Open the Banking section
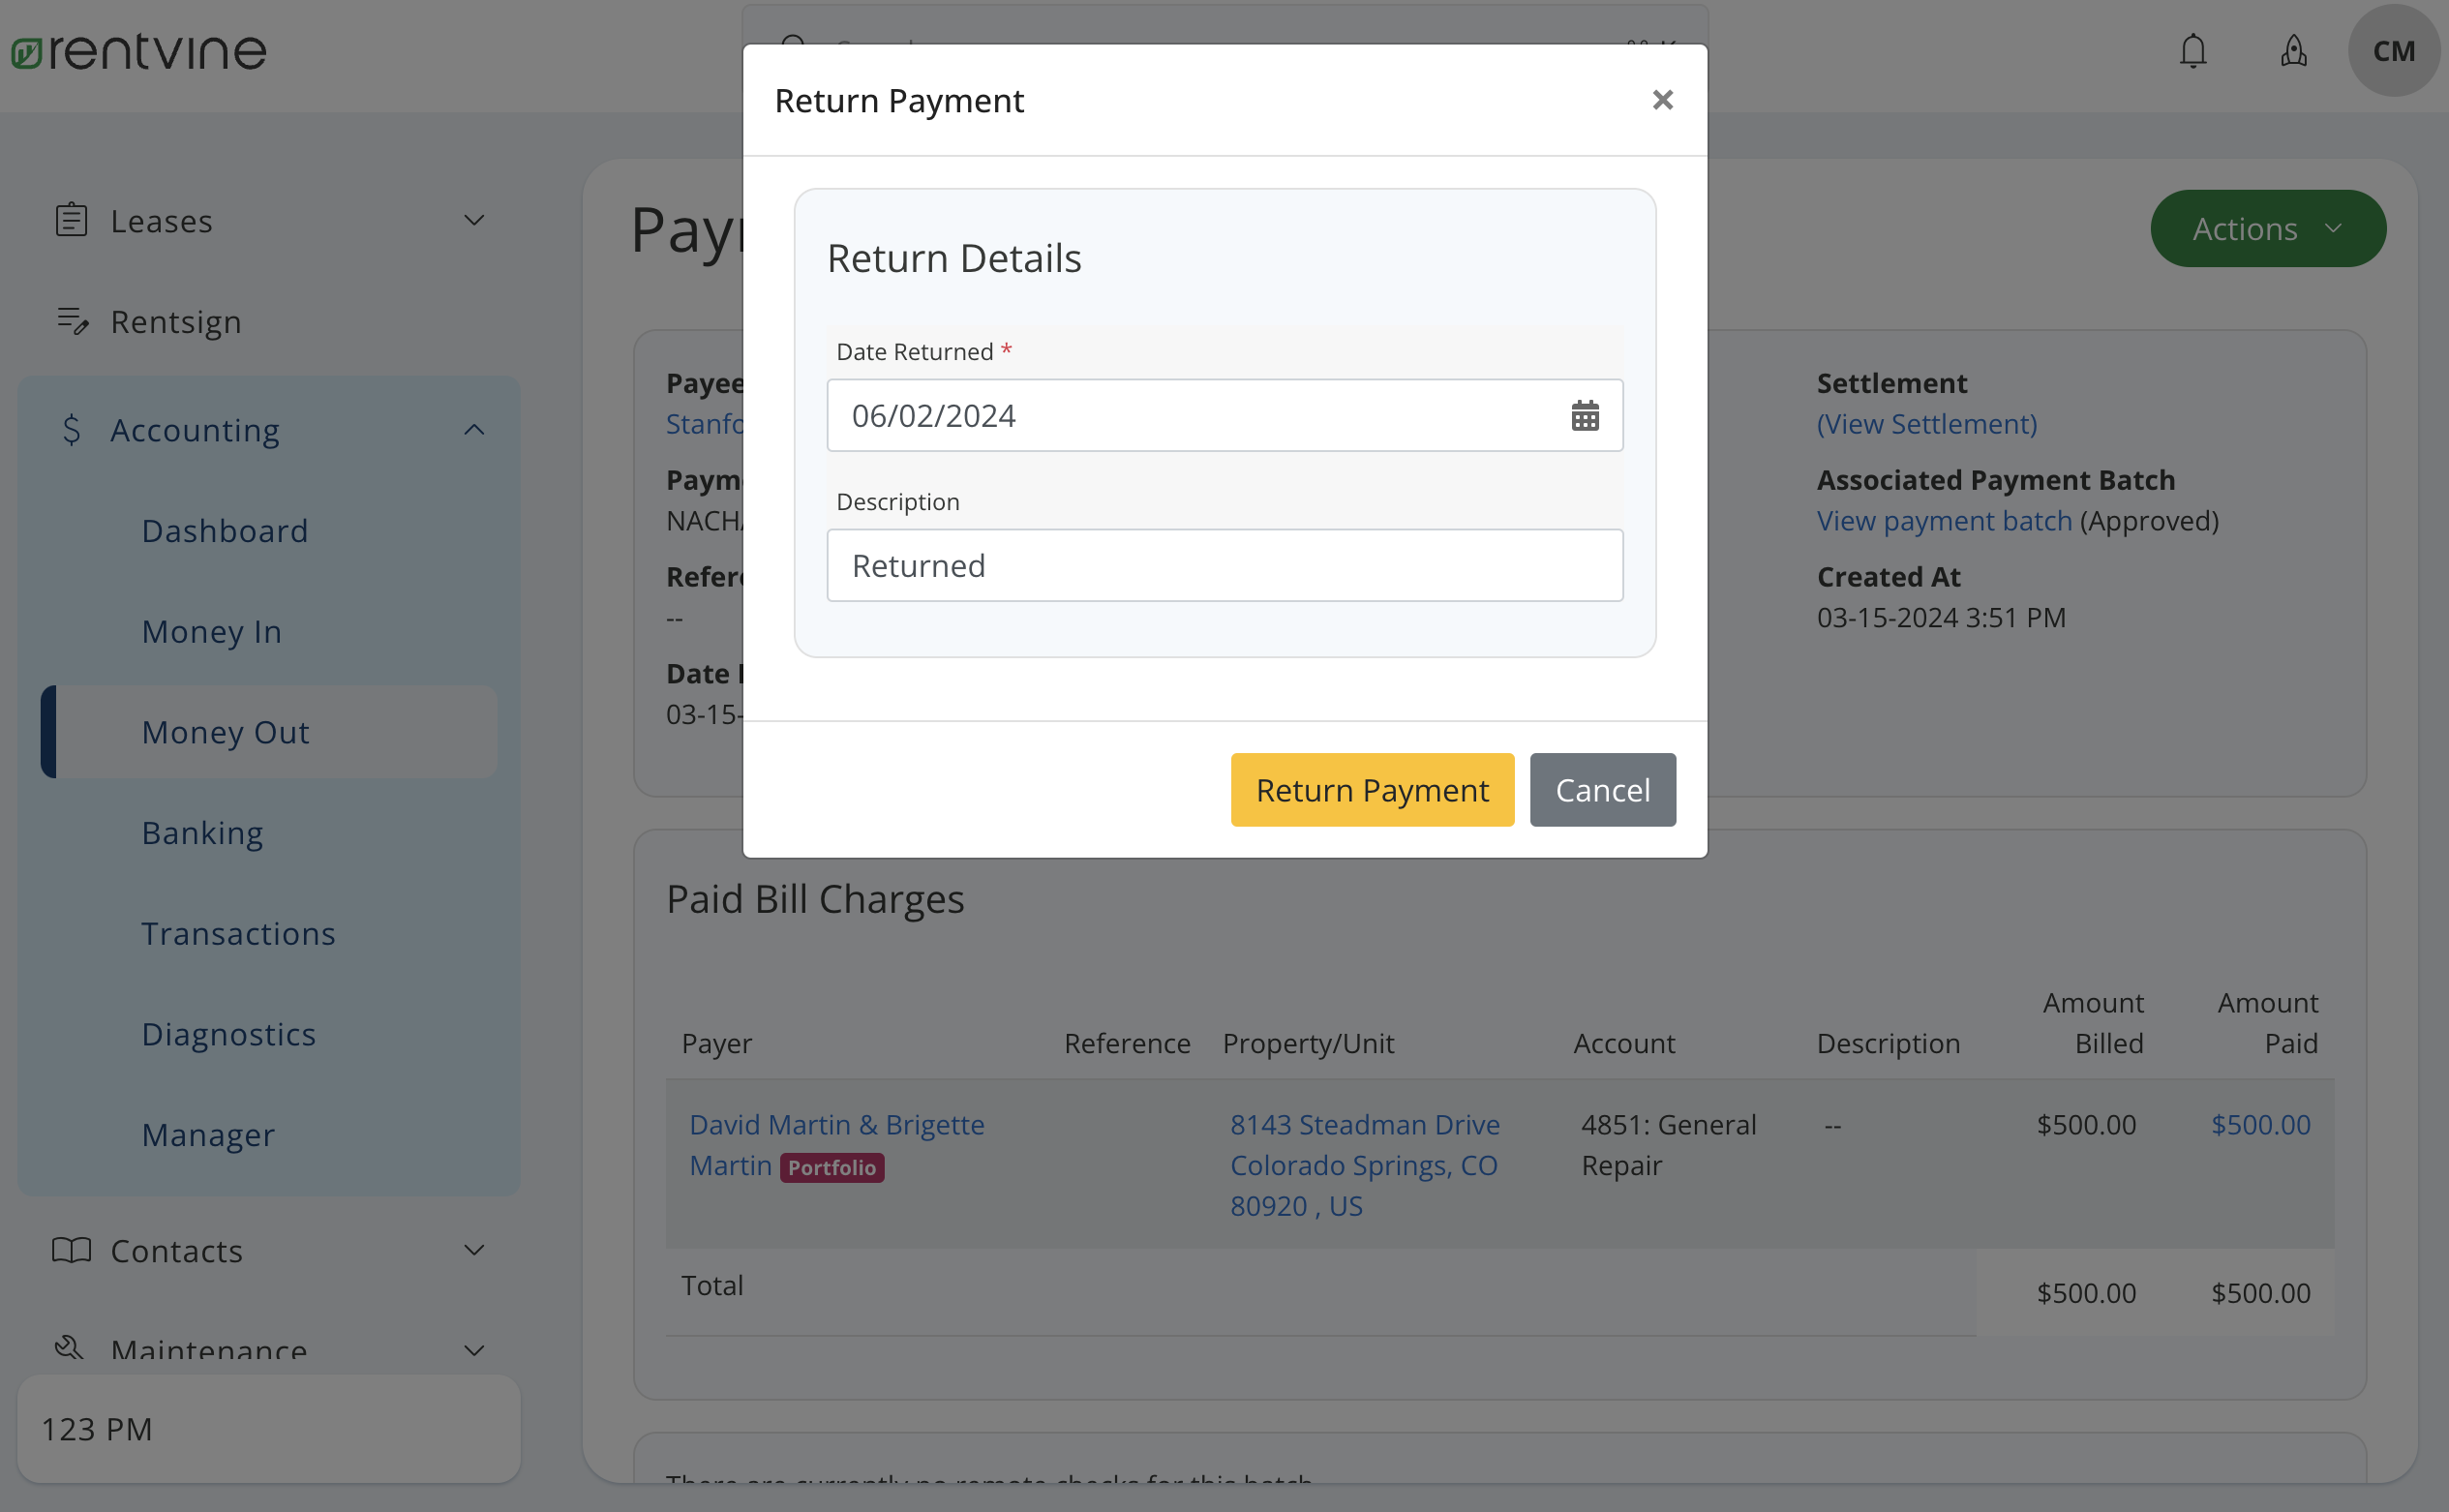Viewport: 2449px width, 1512px height. coord(202,832)
